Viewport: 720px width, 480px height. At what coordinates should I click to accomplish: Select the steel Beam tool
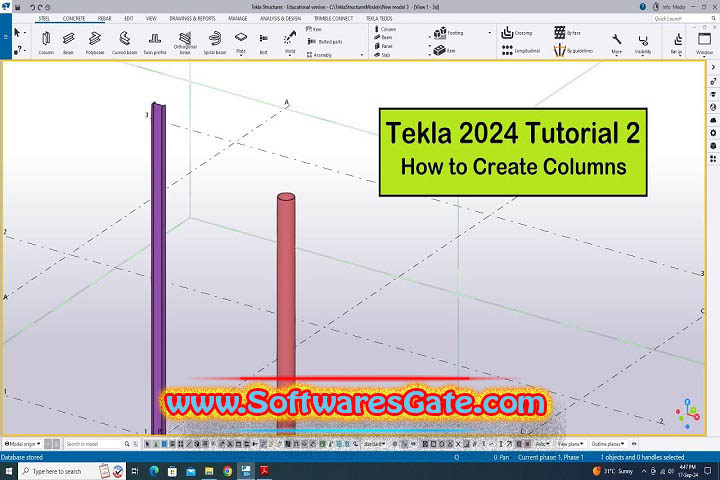(68, 42)
